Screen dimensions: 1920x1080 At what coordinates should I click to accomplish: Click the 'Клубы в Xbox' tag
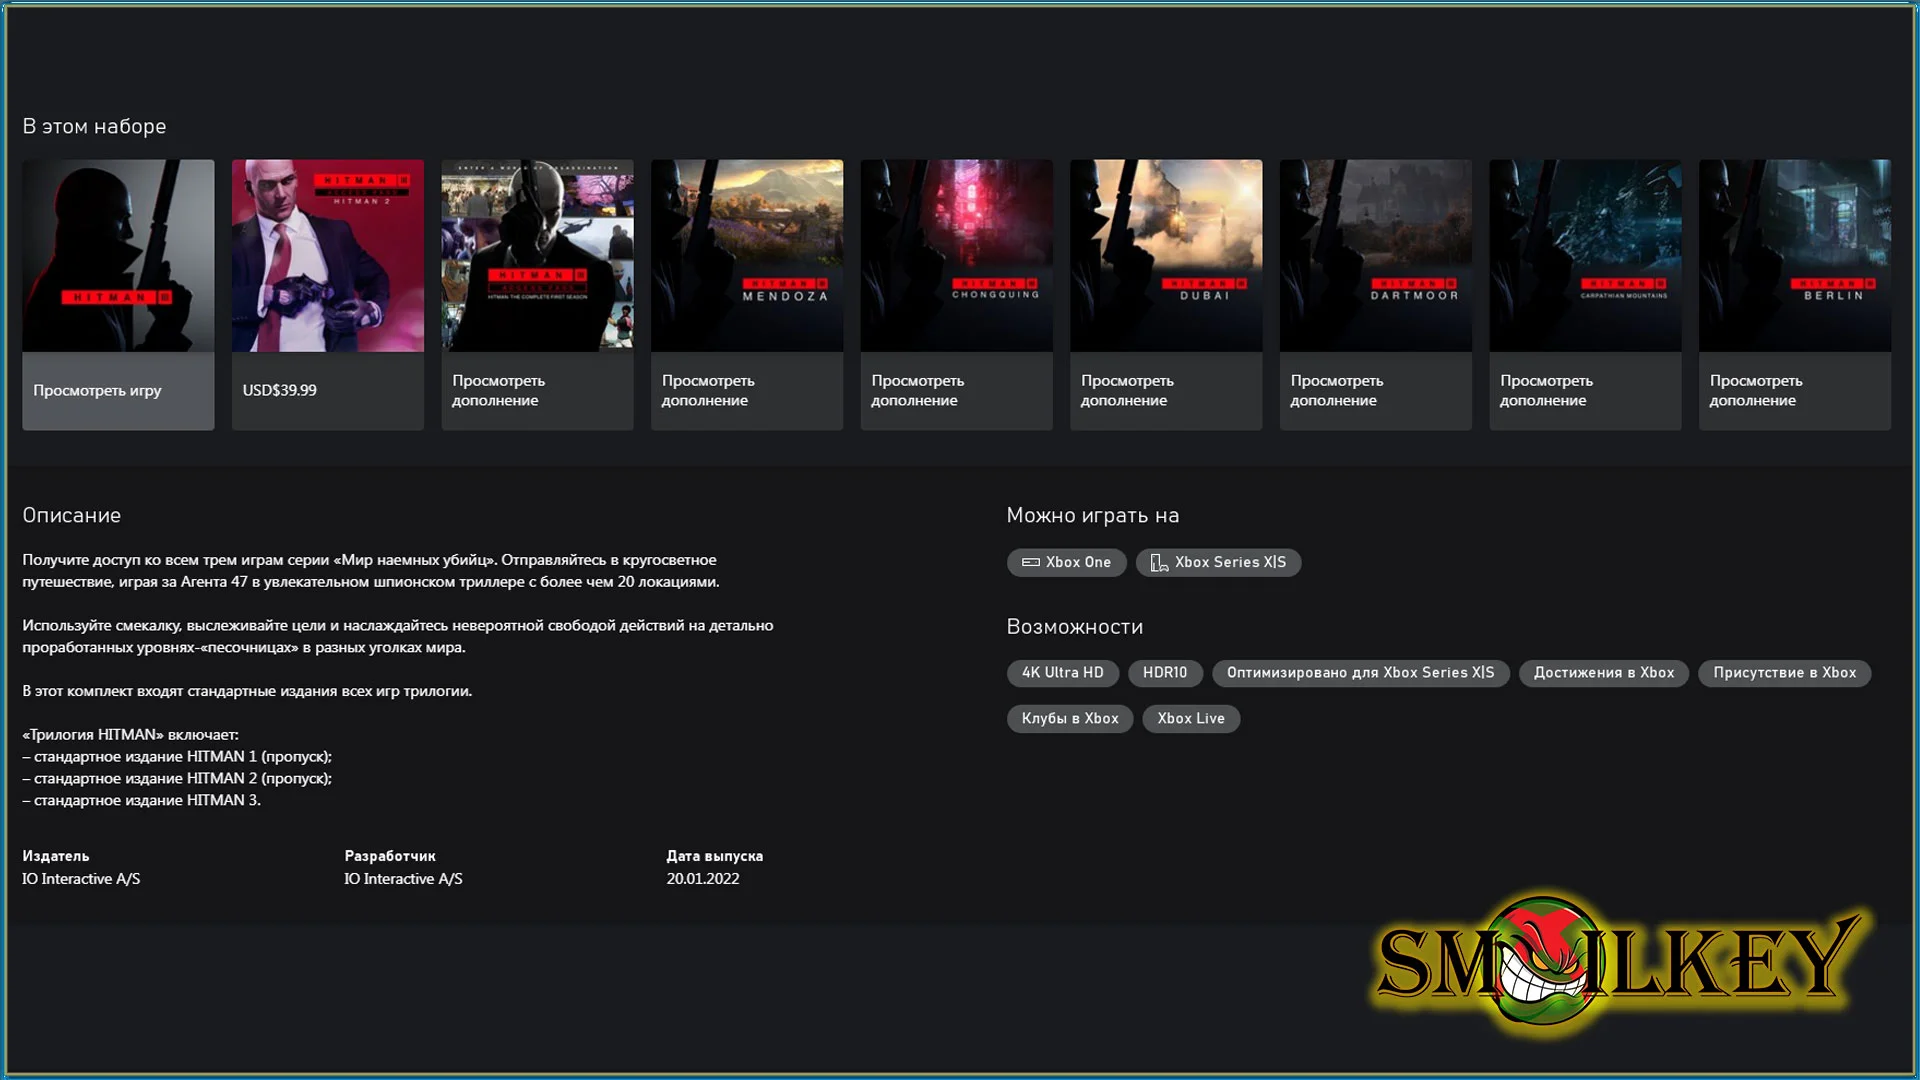point(1069,719)
